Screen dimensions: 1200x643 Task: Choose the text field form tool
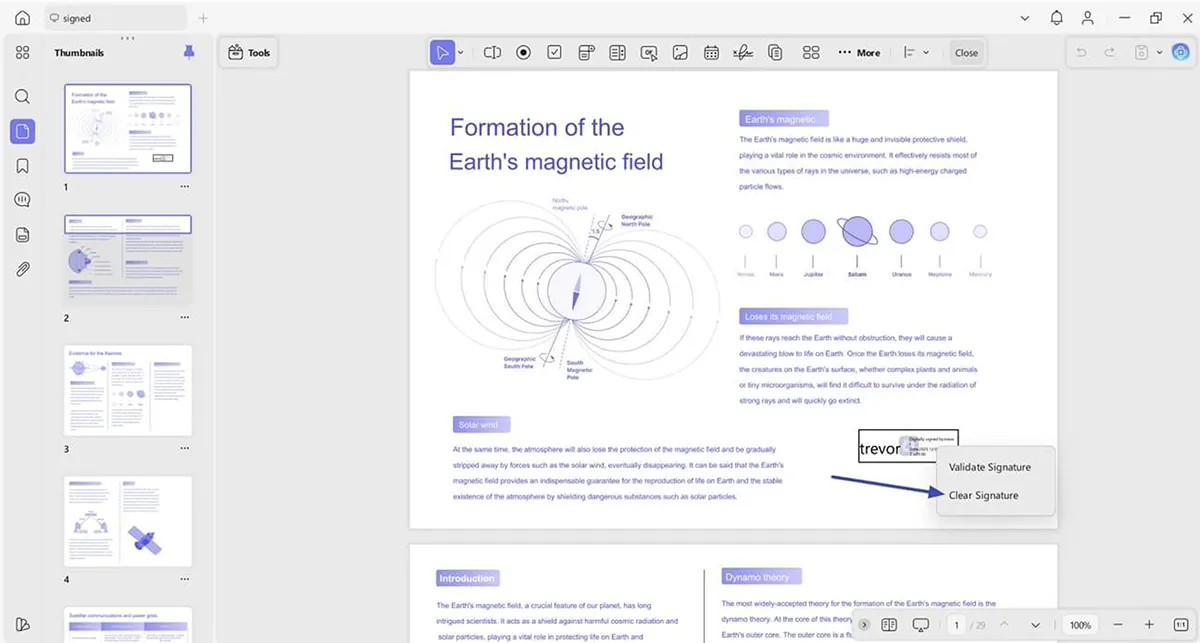492,53
